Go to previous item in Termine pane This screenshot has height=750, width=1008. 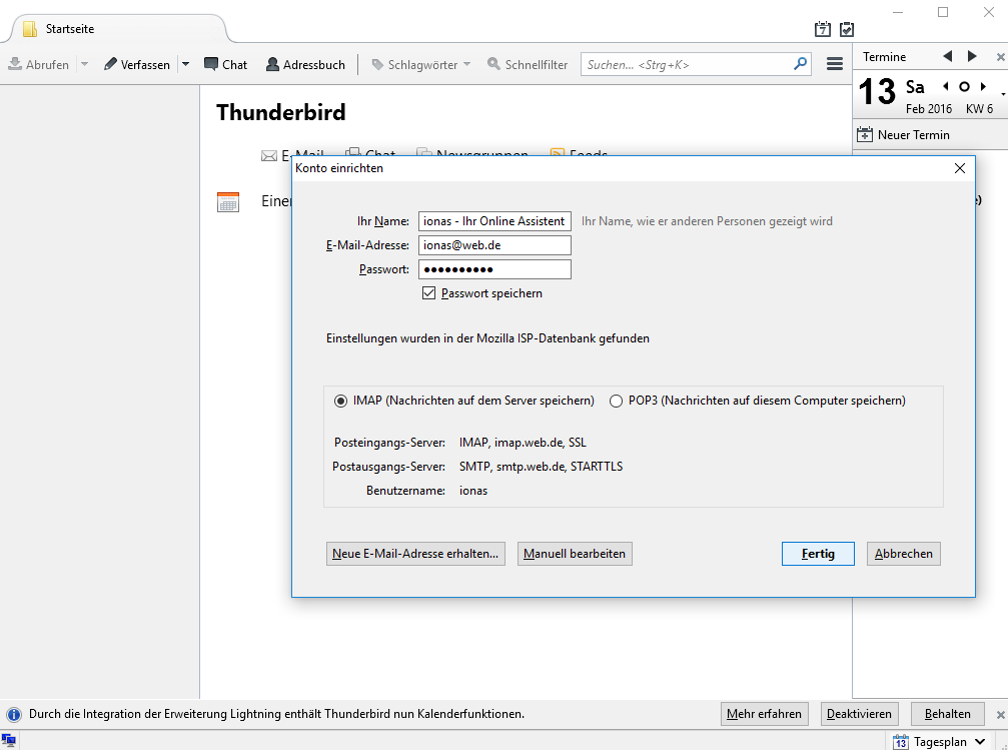click(948, 57)
